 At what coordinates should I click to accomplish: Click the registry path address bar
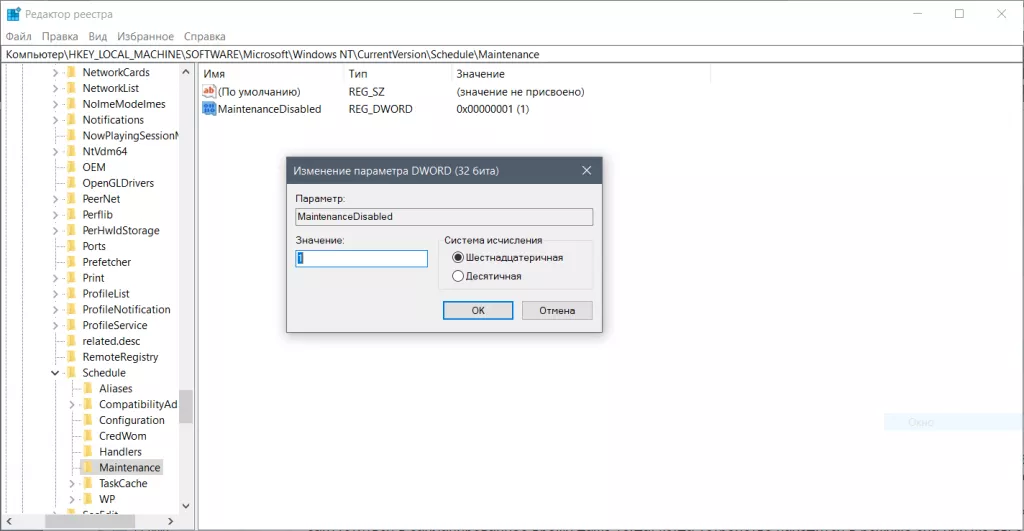click(x=512, y=54)
